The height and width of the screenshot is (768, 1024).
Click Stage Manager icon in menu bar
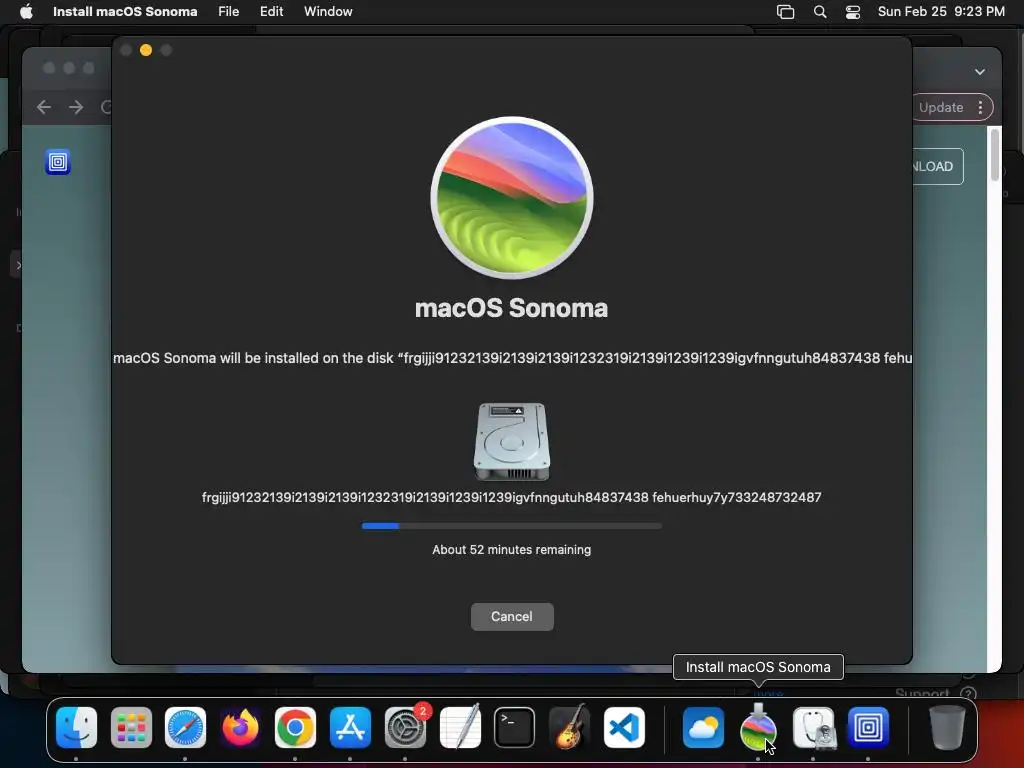point(785,12)
